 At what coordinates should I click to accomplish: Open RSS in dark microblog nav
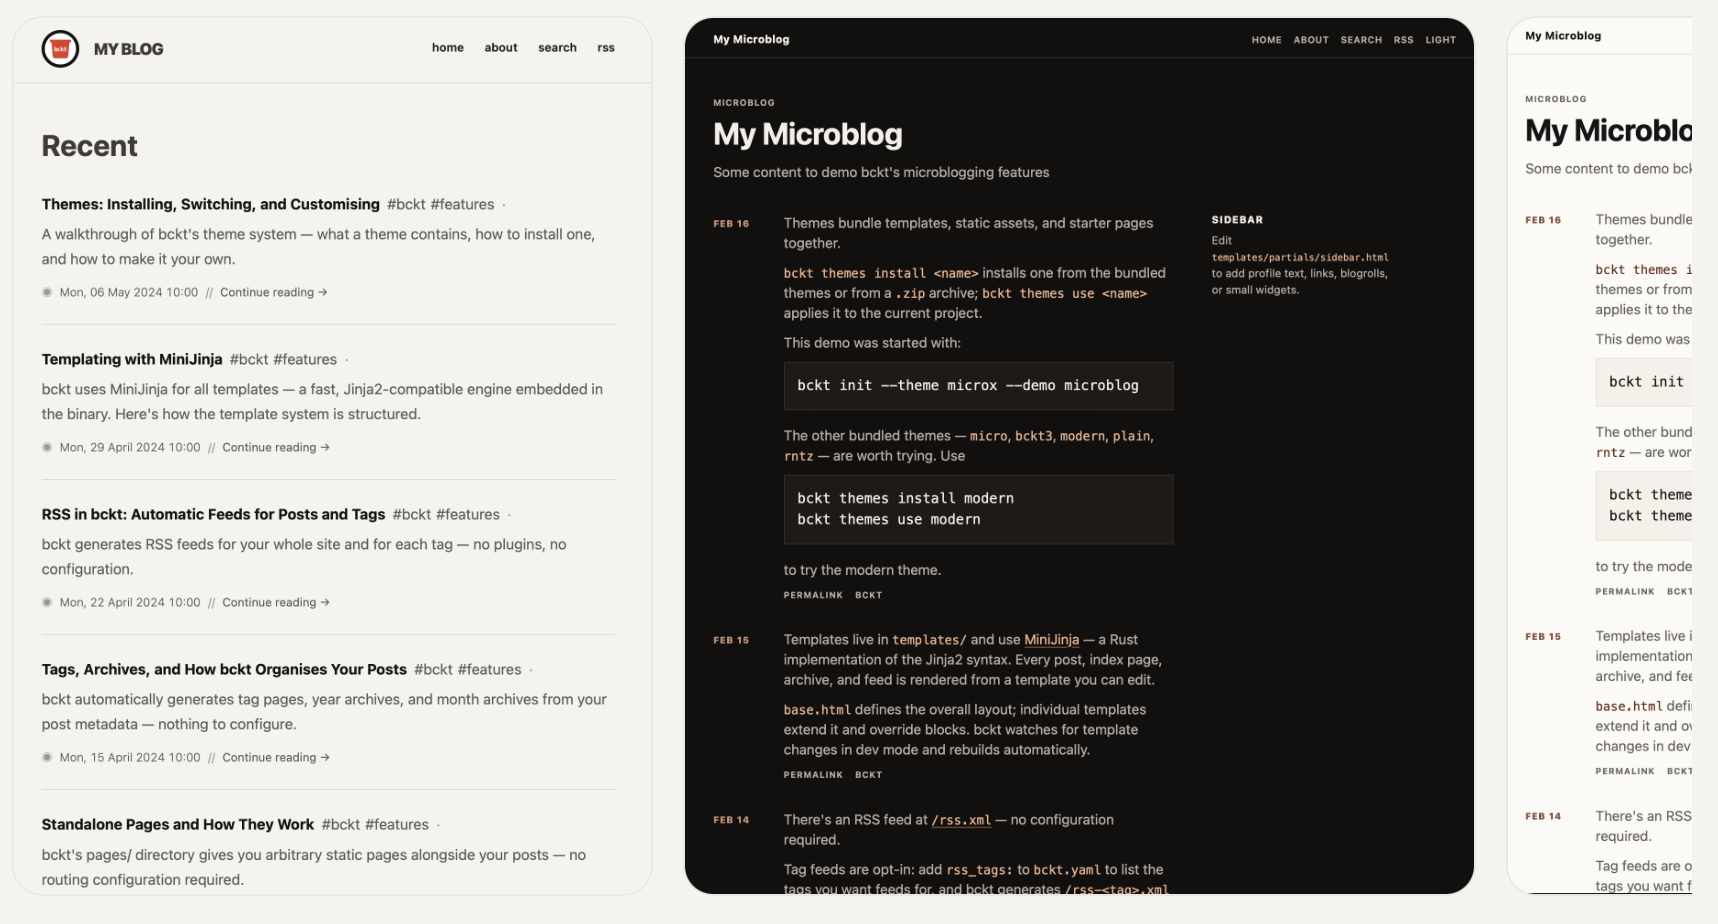tap(1403, 40)
